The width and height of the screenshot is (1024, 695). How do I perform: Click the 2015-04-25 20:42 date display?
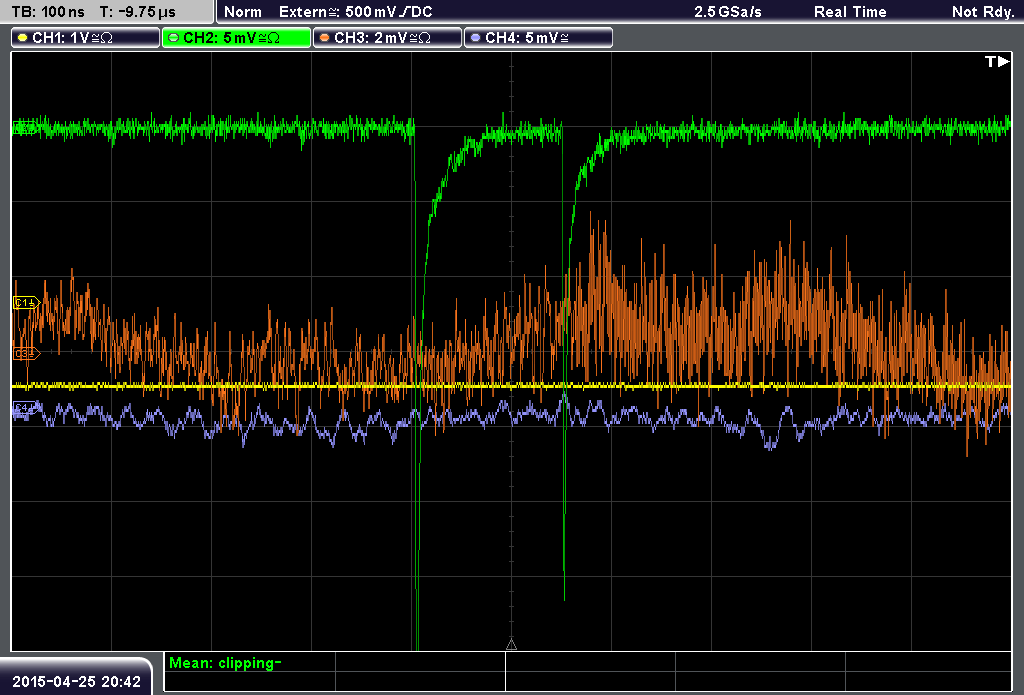coord(76,681)
